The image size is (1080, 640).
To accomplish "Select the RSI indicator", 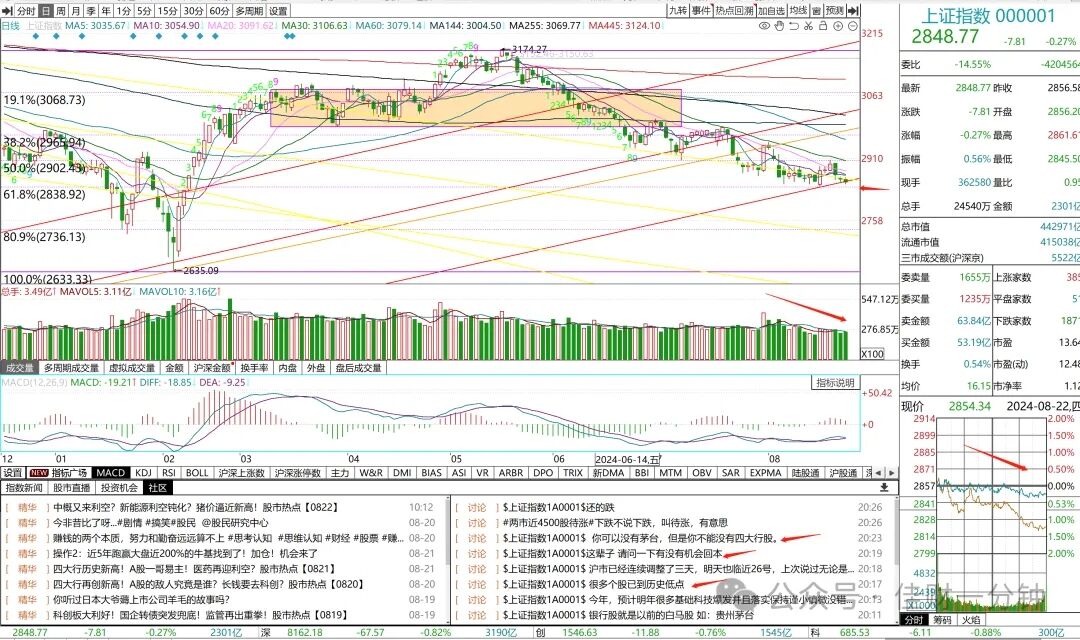I will [169, 473].
